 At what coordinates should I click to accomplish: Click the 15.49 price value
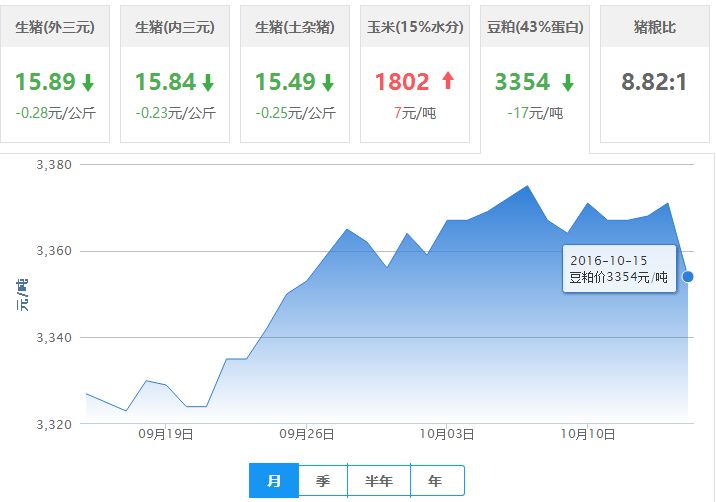(285, 82)
